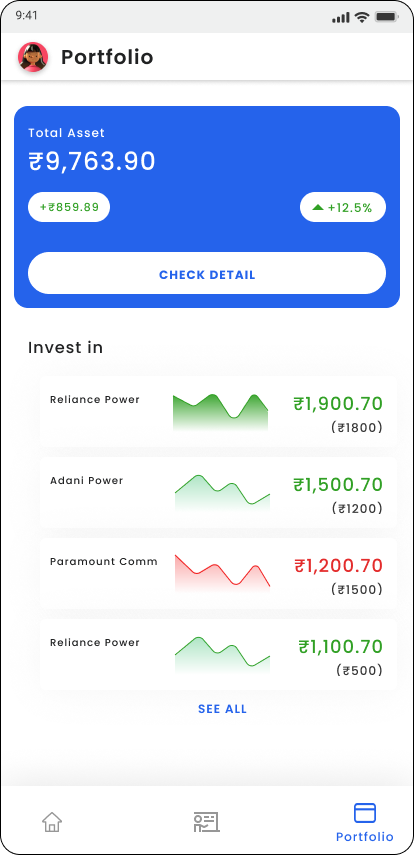Viewport: 414px width, 855px height.
Task: Check the cellular signal bars icon
Action: (340, 17)
